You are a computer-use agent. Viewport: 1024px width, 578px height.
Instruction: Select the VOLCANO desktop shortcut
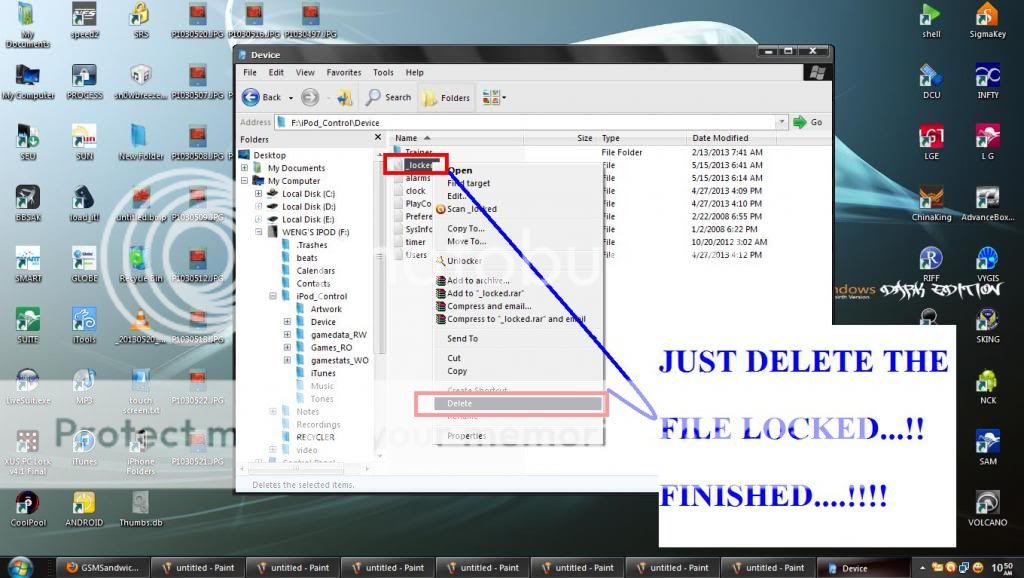[986, 504]
